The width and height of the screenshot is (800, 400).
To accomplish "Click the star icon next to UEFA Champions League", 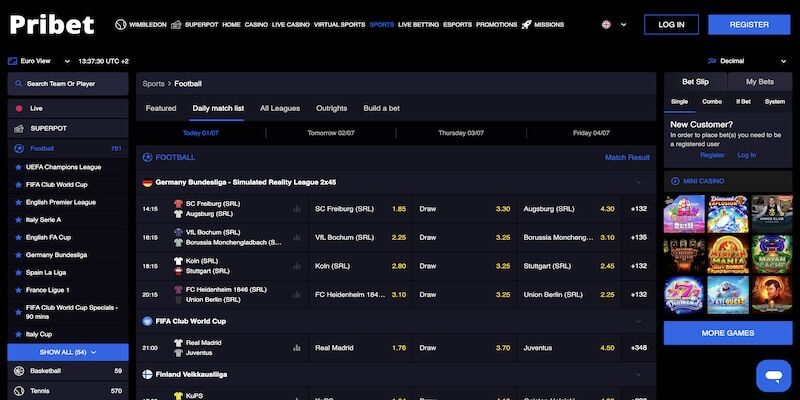I will (x=18, y=167).
